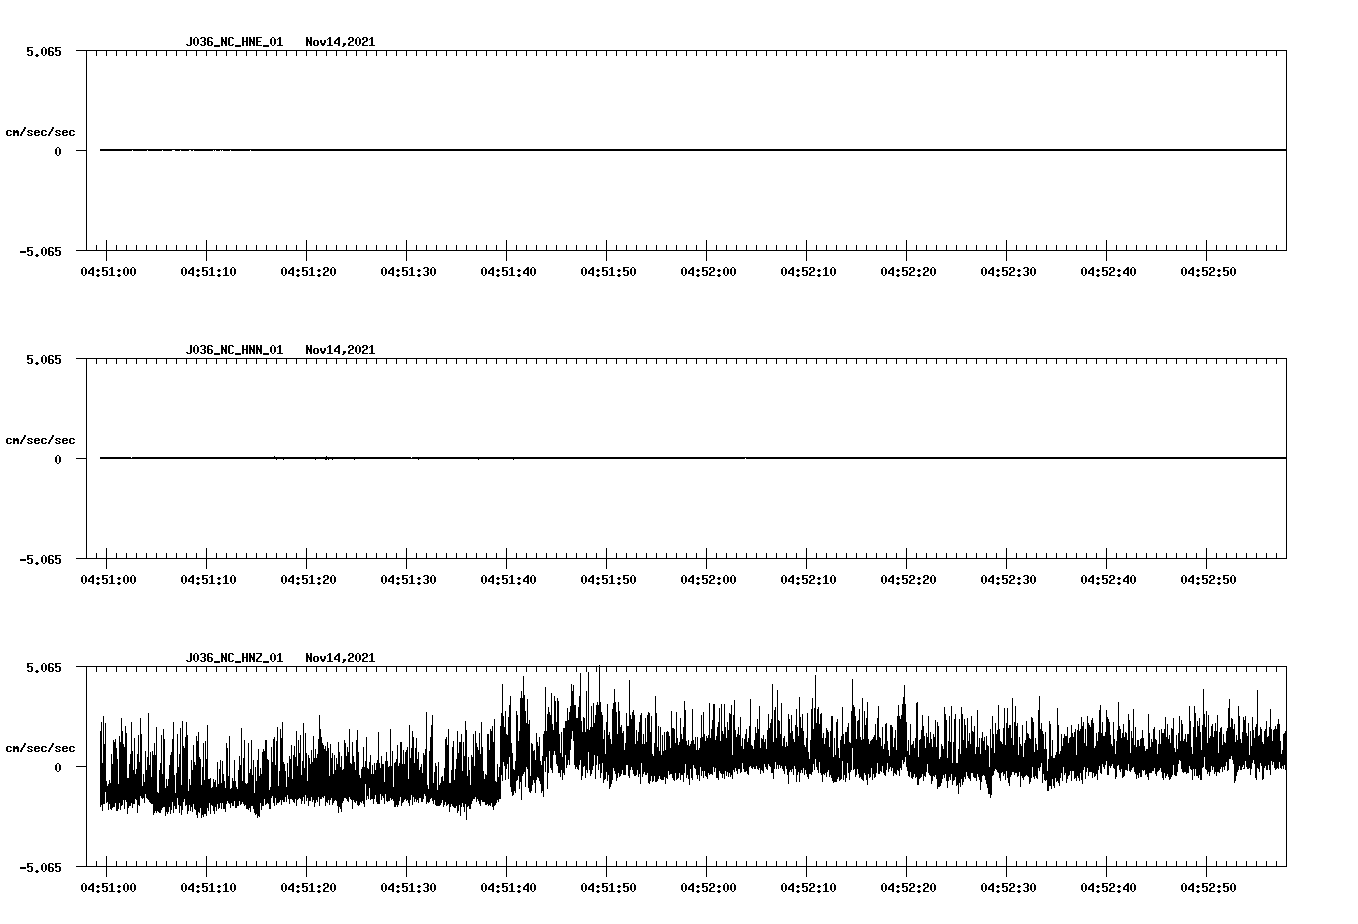1358x924 pixels.
Task: Click the 04:51:10 time label under HNZ plot
Action: tap(208, 888)
